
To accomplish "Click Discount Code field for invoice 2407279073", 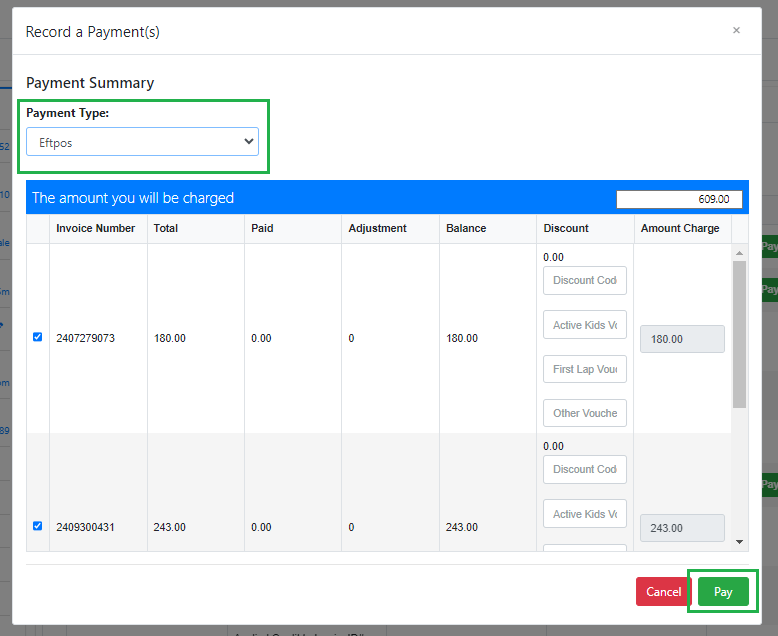I will tap(585, 280).
